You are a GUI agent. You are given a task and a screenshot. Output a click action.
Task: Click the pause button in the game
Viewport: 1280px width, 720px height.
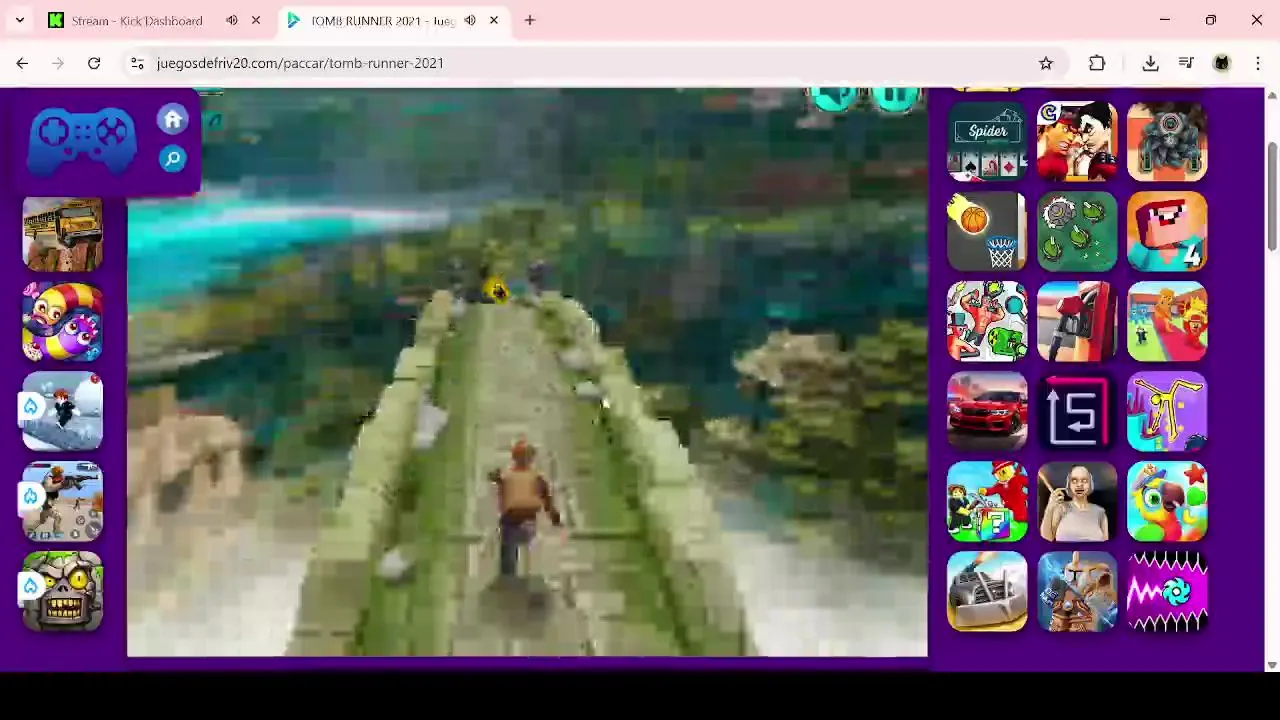tap(895, 97)
